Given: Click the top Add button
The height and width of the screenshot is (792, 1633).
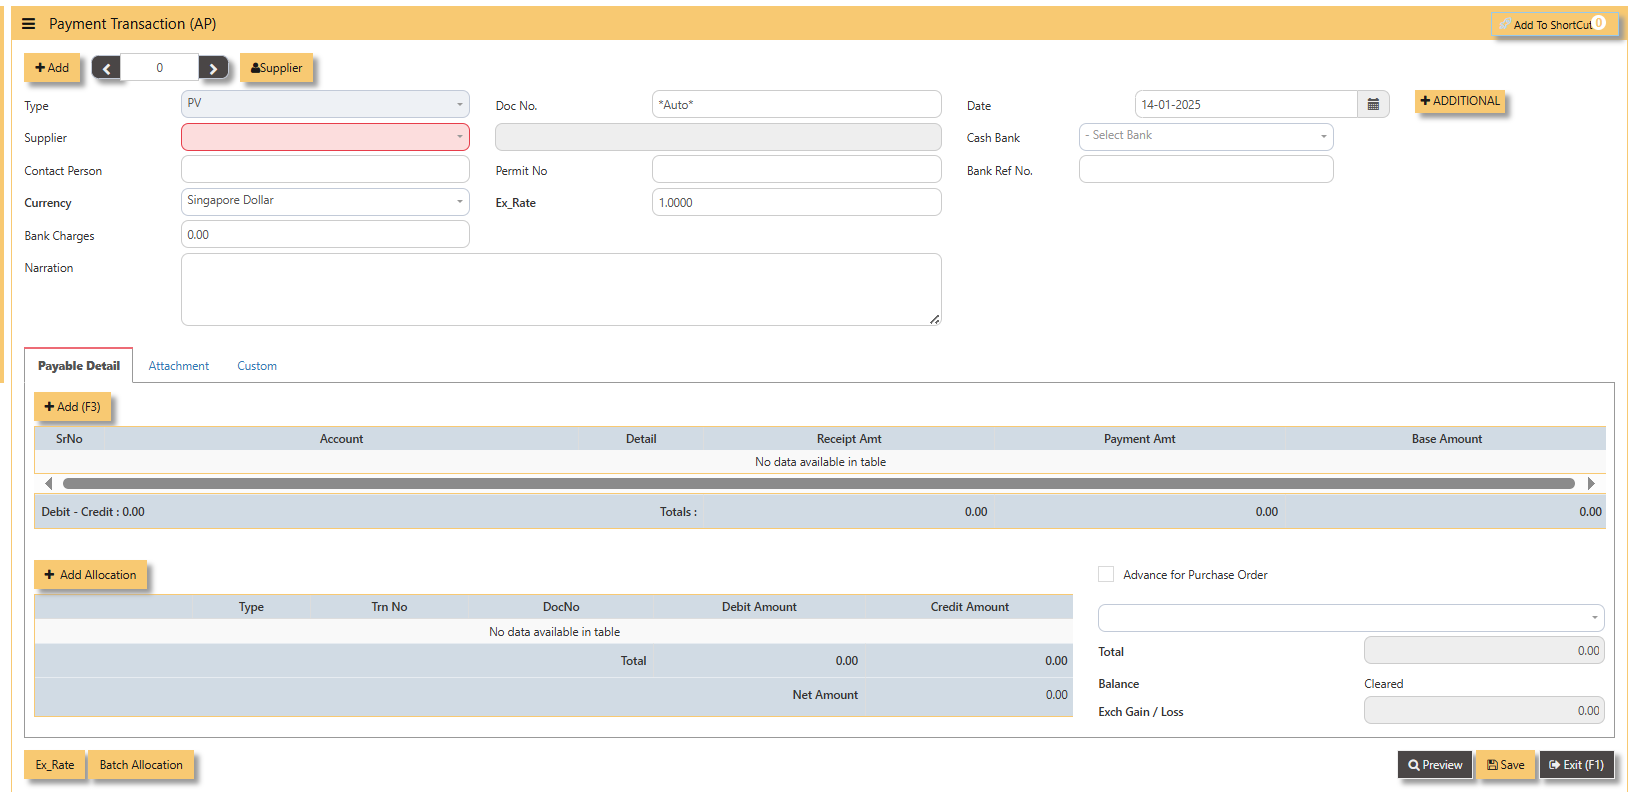Looking at the screenshot, I should click(x=52, y=68).
